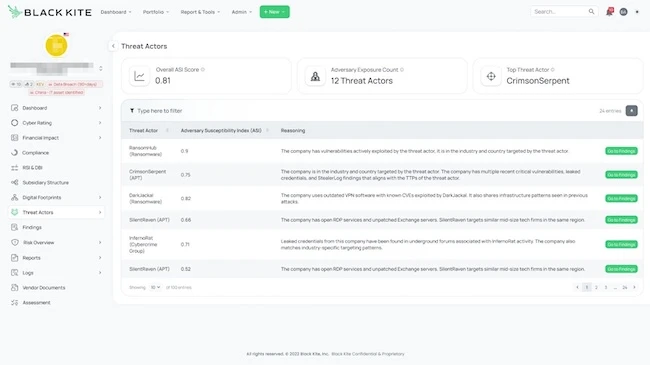Click the table export icon button
Image resolution: width=650 pixels, height=365 pixels.
coord(631,111)
